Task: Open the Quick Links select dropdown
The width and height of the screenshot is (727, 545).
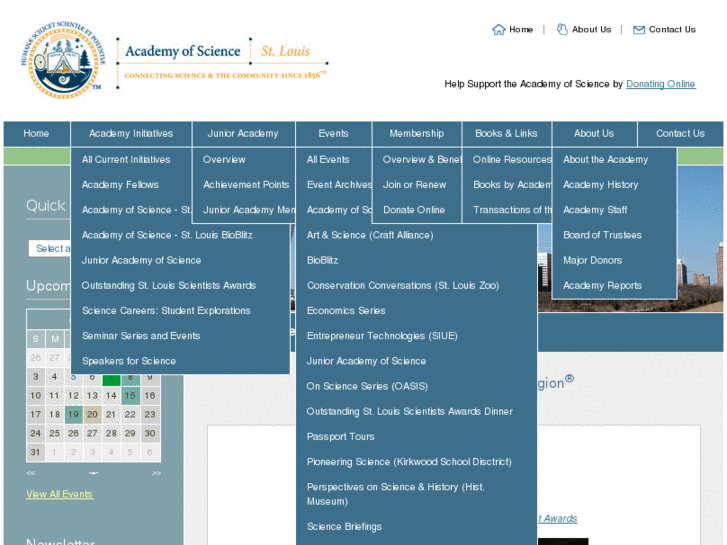Action: (x=50, y=249)
